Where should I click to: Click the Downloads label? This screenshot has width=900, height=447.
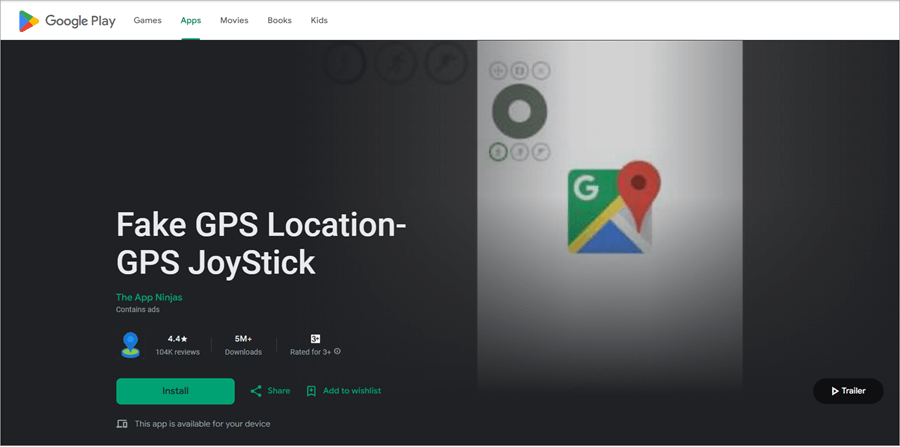243,352
